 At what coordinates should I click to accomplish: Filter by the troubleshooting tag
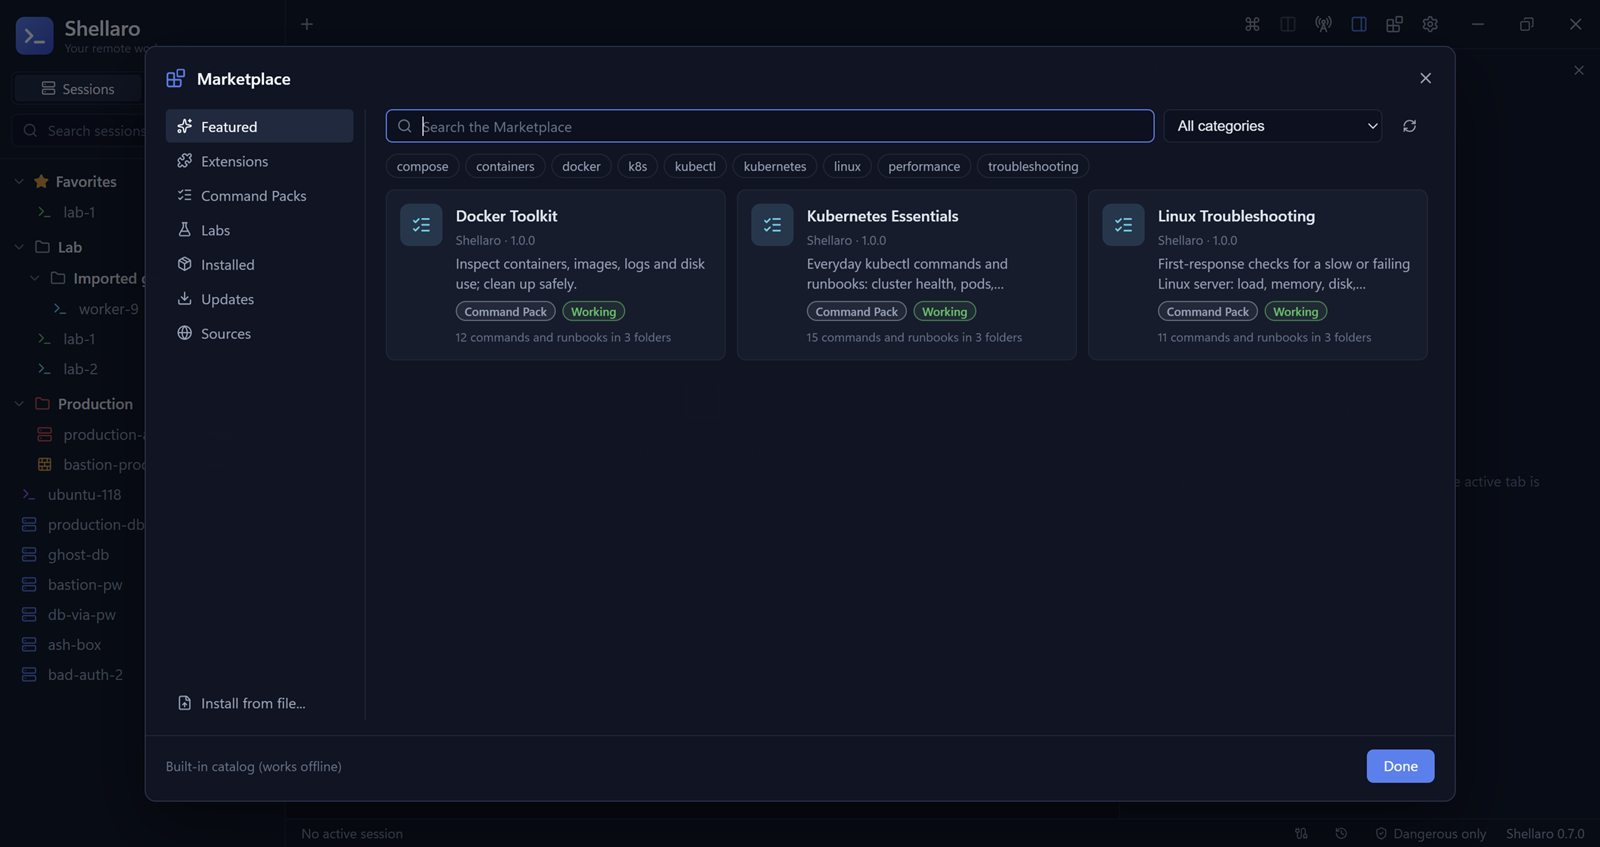(x=1033, y=166)
